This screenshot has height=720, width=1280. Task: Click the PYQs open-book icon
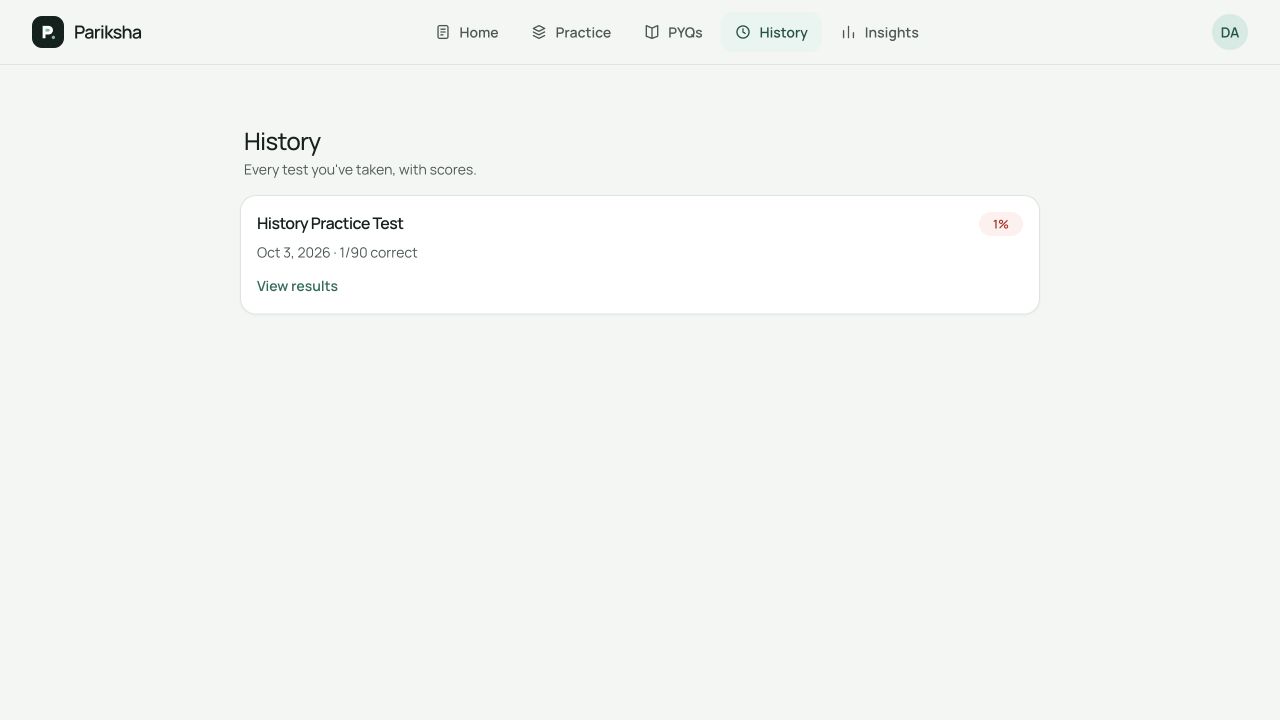(652, 32)
